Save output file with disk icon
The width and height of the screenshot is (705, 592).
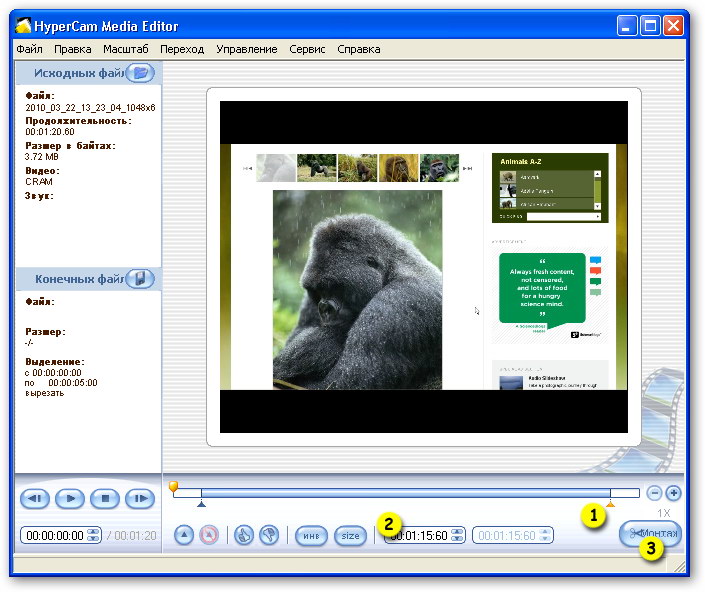point(140,279)
